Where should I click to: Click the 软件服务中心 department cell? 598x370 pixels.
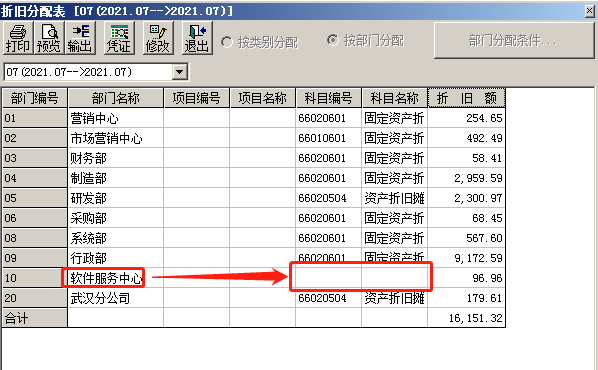pyautogui.click(x=116, y=278)
